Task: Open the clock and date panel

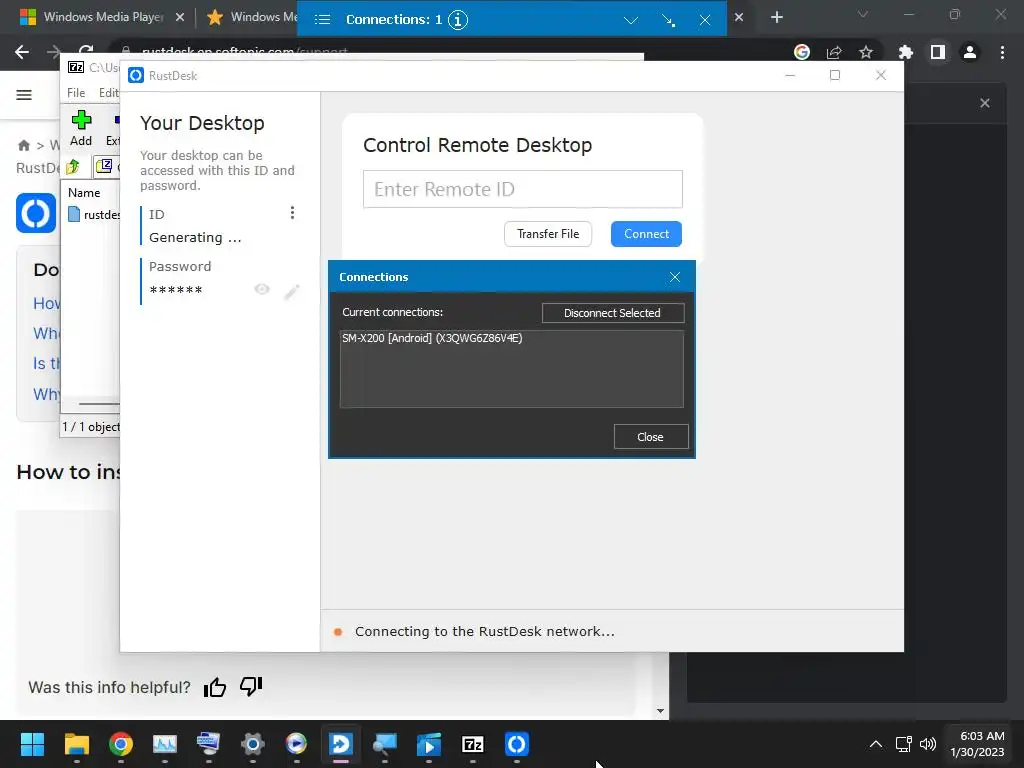Action: click(978, 744)
